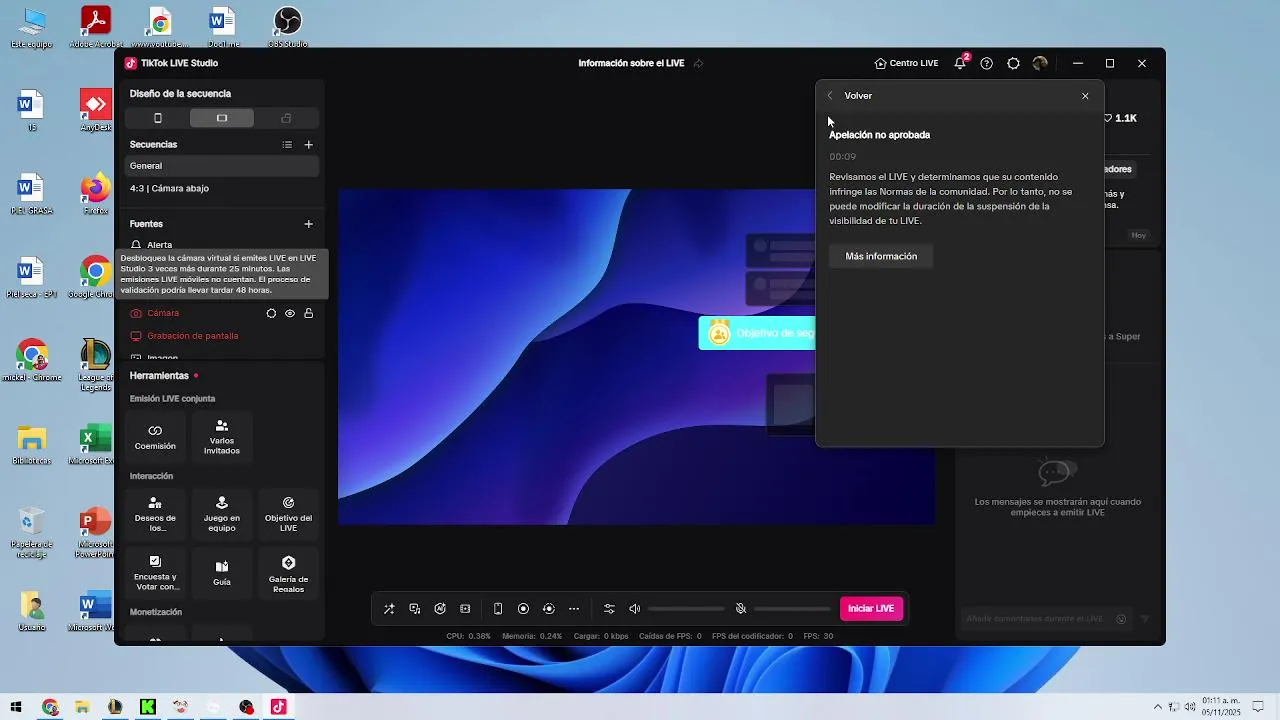
Task: Open Windows Start menu
Action: [16, 707]
